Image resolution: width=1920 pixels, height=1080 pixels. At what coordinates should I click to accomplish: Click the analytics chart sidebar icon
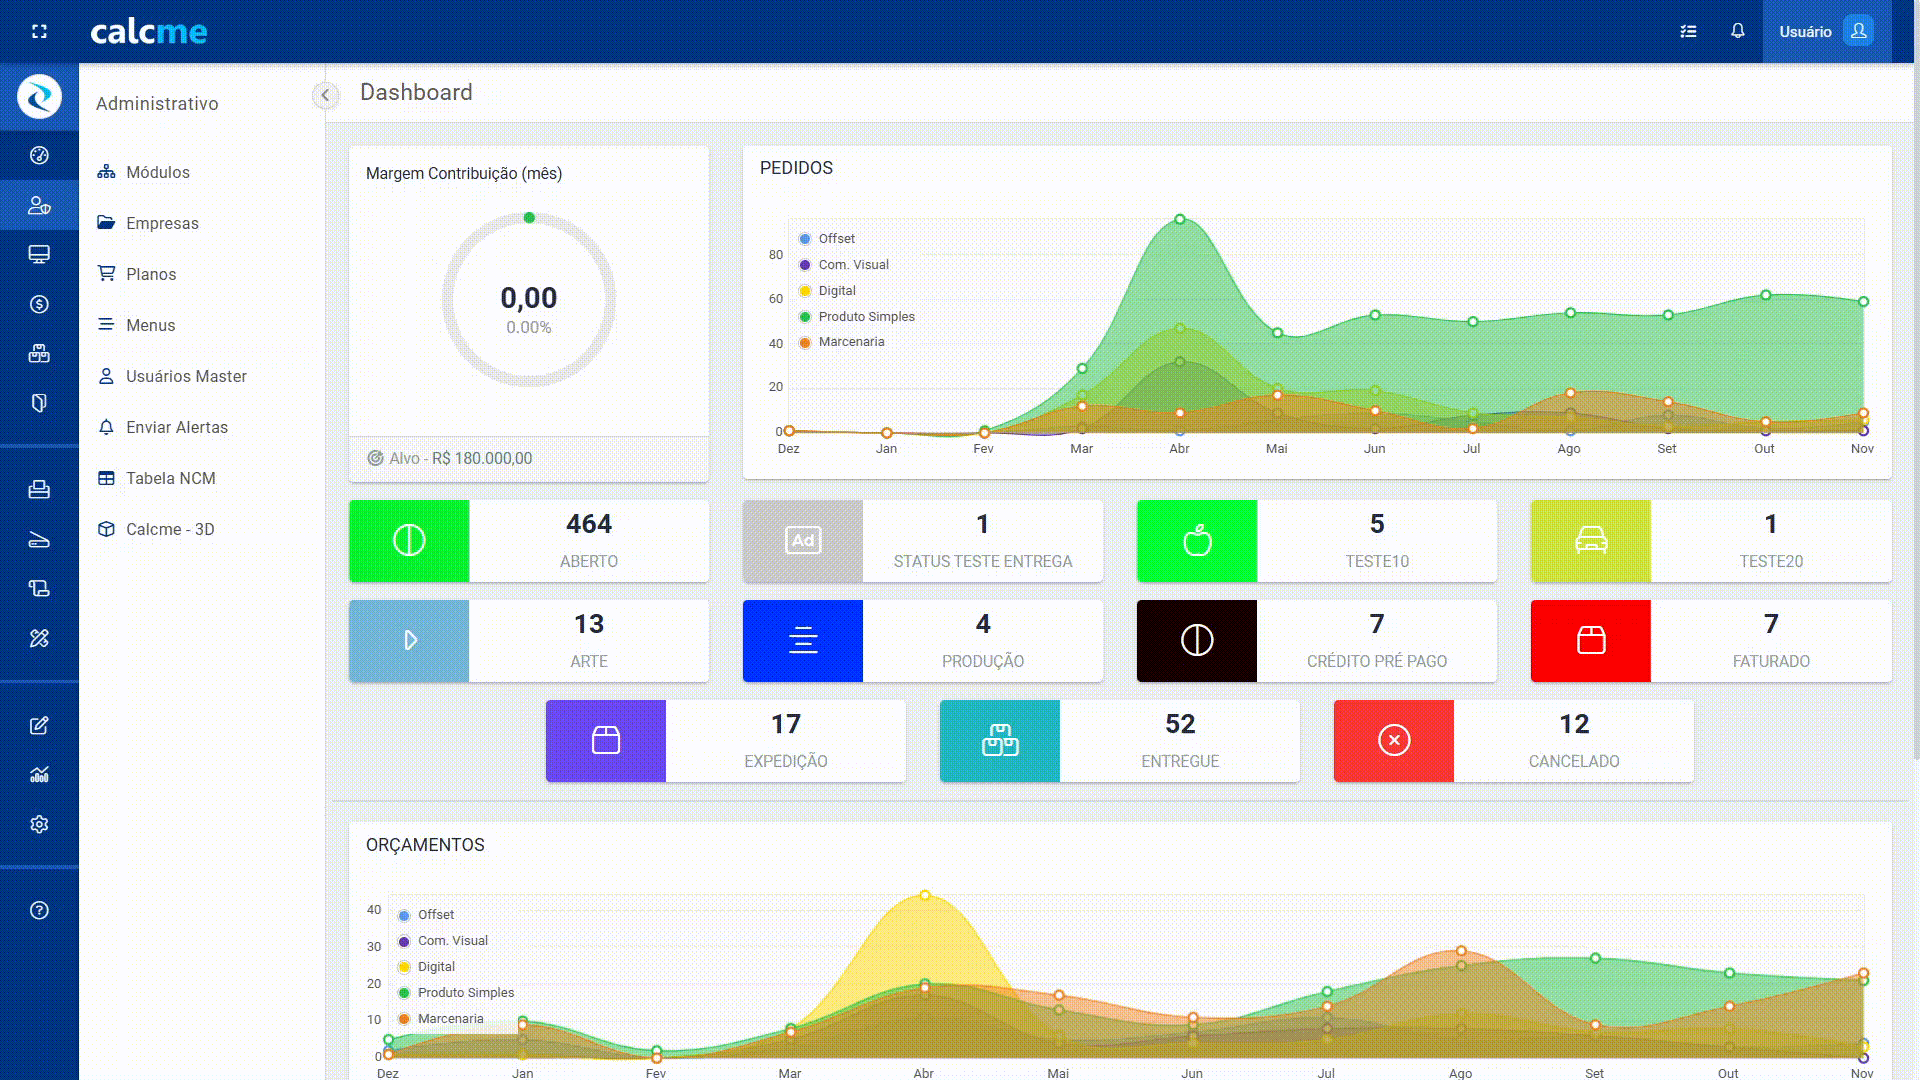pos(39,775)
